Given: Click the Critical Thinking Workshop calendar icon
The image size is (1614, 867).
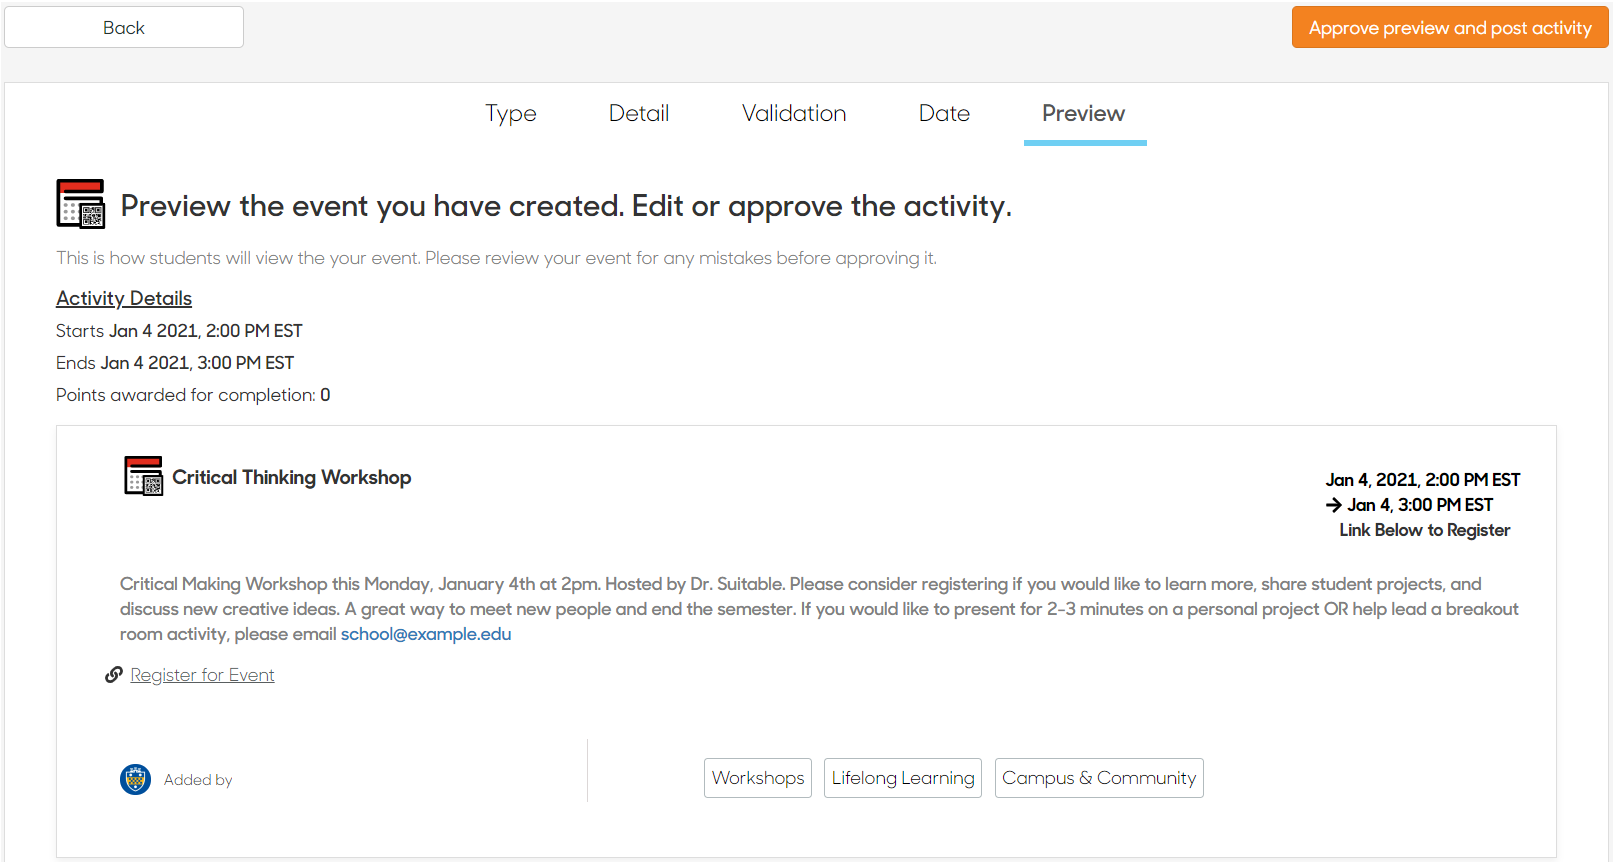Looking at the screenshot, I should click(144, 476).
